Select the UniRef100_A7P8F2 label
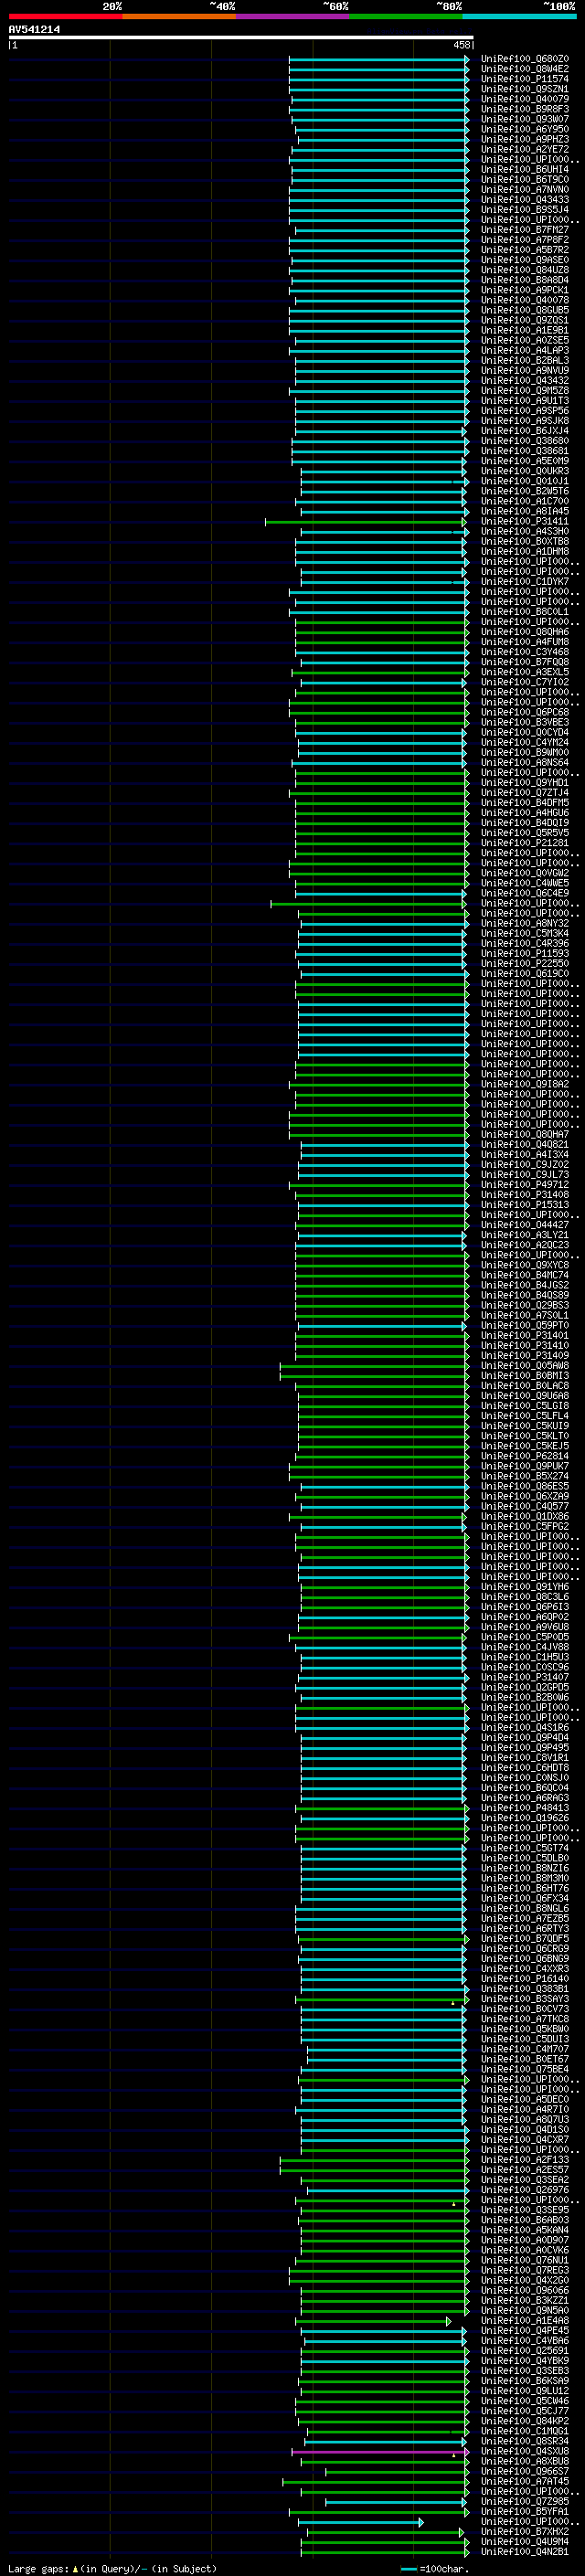 point(525,240)
